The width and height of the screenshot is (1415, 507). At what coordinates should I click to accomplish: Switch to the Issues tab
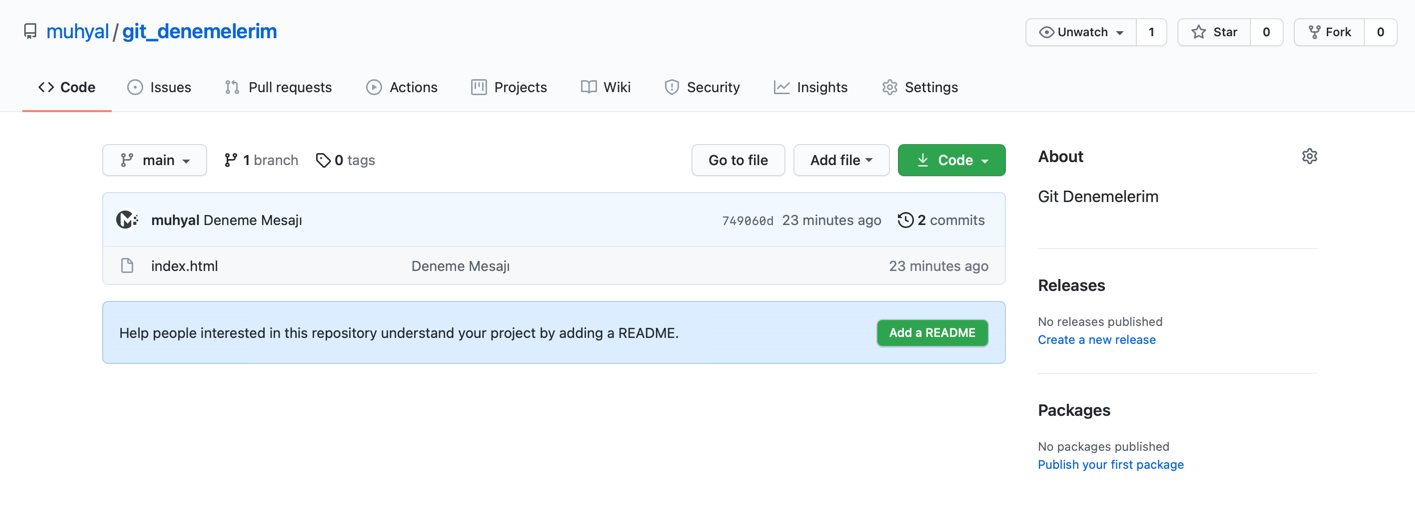pyautogui.click(x=159, y=87)
